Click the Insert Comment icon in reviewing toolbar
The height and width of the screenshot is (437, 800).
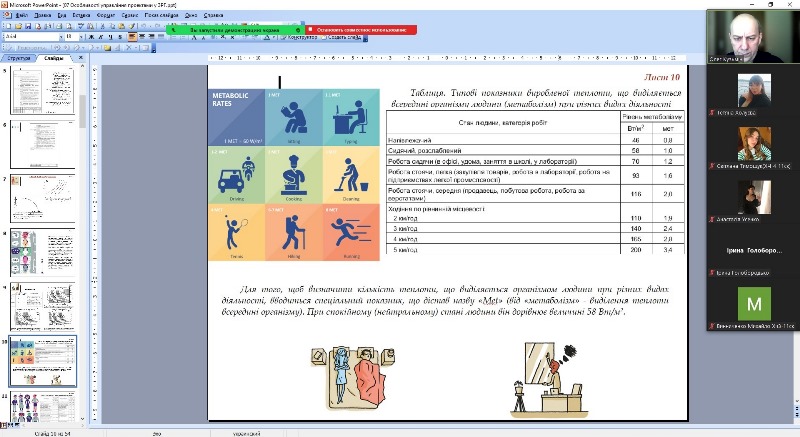tap(107, 48)
